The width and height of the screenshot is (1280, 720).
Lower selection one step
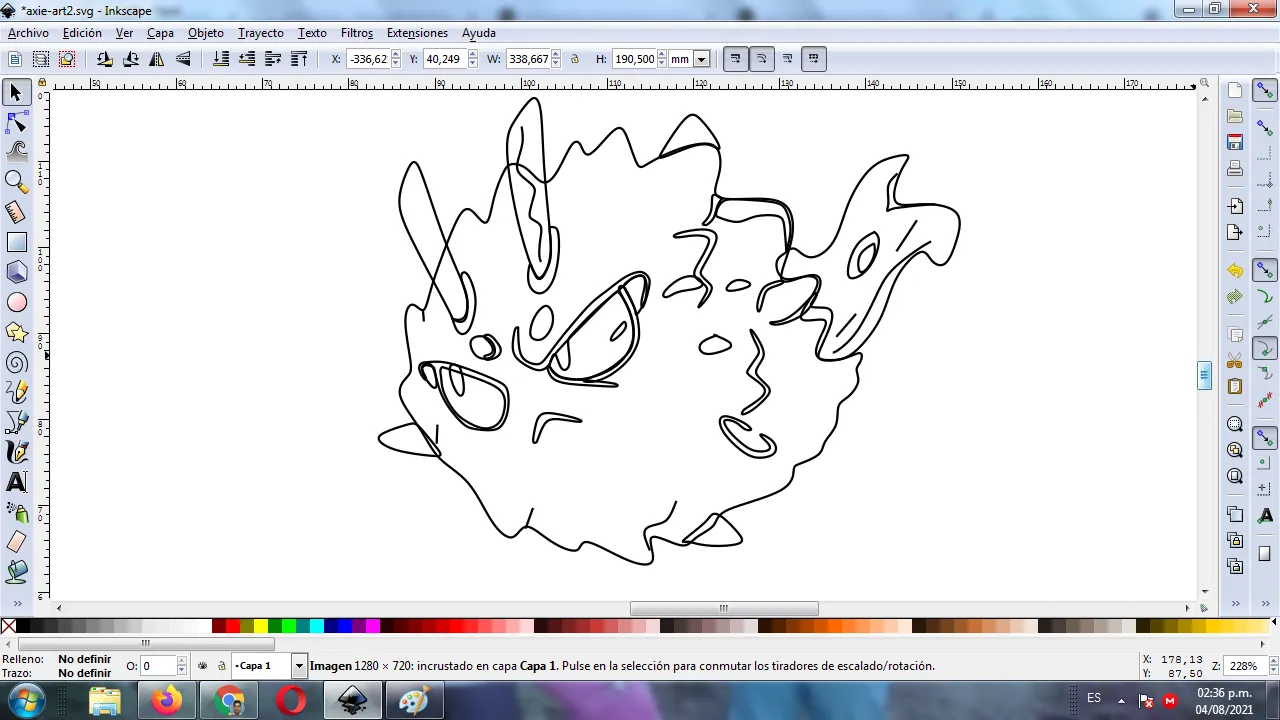(247, 59)
